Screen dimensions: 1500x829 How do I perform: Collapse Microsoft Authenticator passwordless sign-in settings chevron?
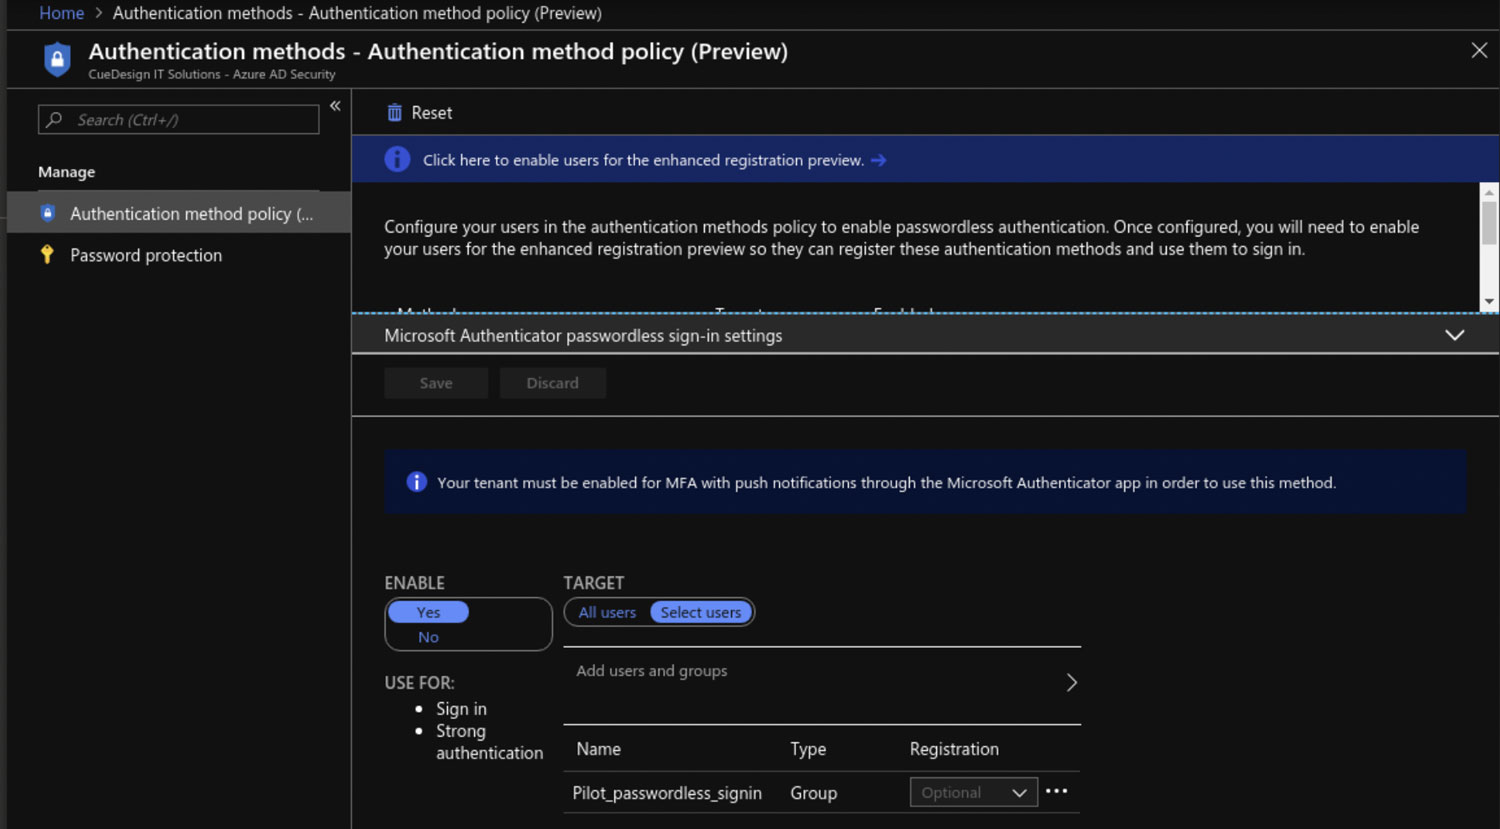[x=1455, y=335]
